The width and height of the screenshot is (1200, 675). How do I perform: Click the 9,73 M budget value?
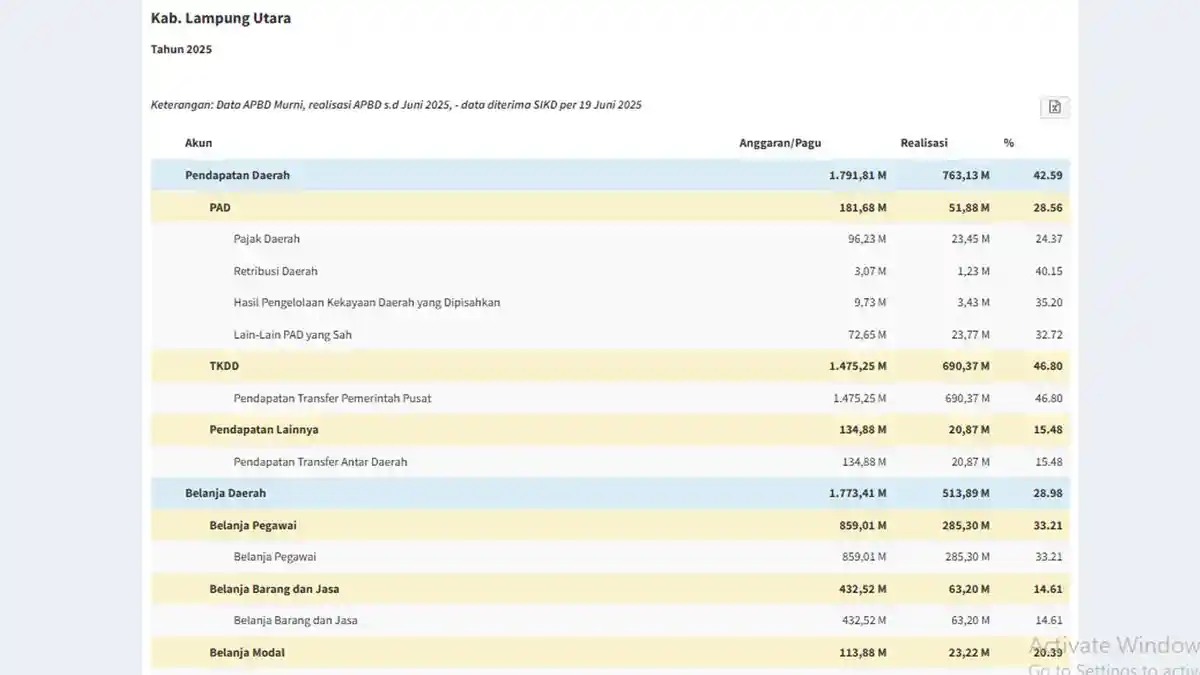tap(870, 302)
